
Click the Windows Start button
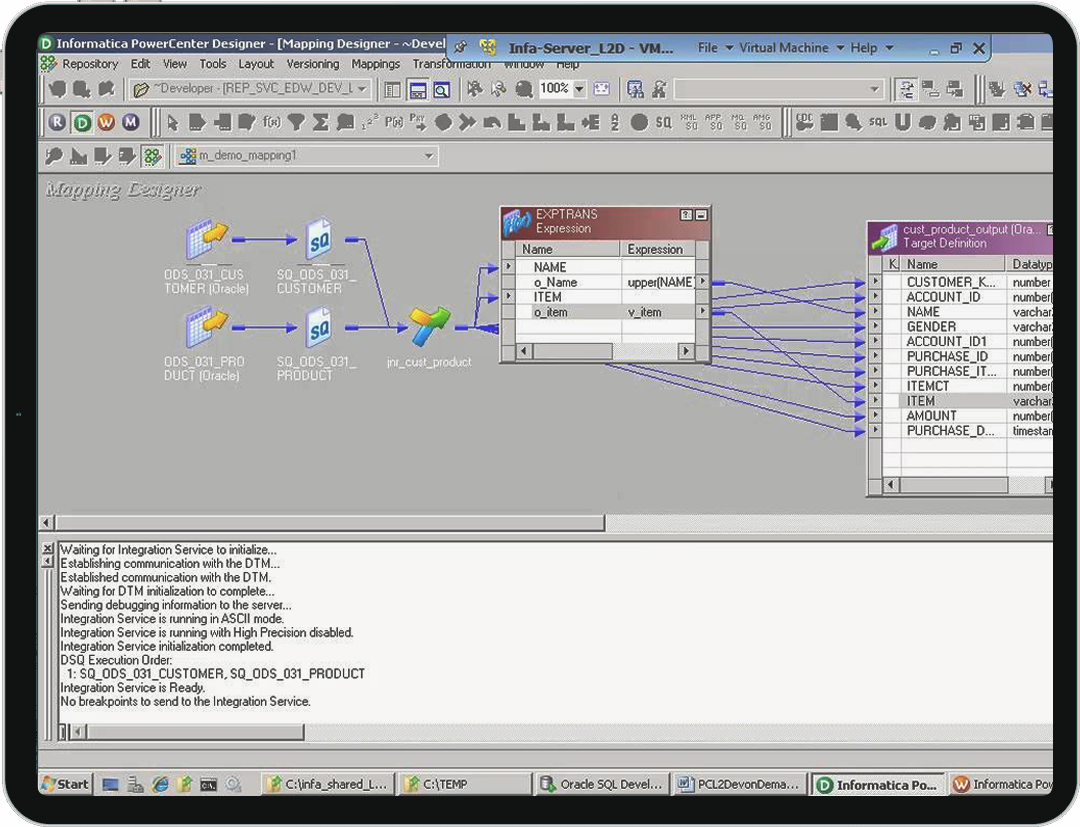coord(65,784)
